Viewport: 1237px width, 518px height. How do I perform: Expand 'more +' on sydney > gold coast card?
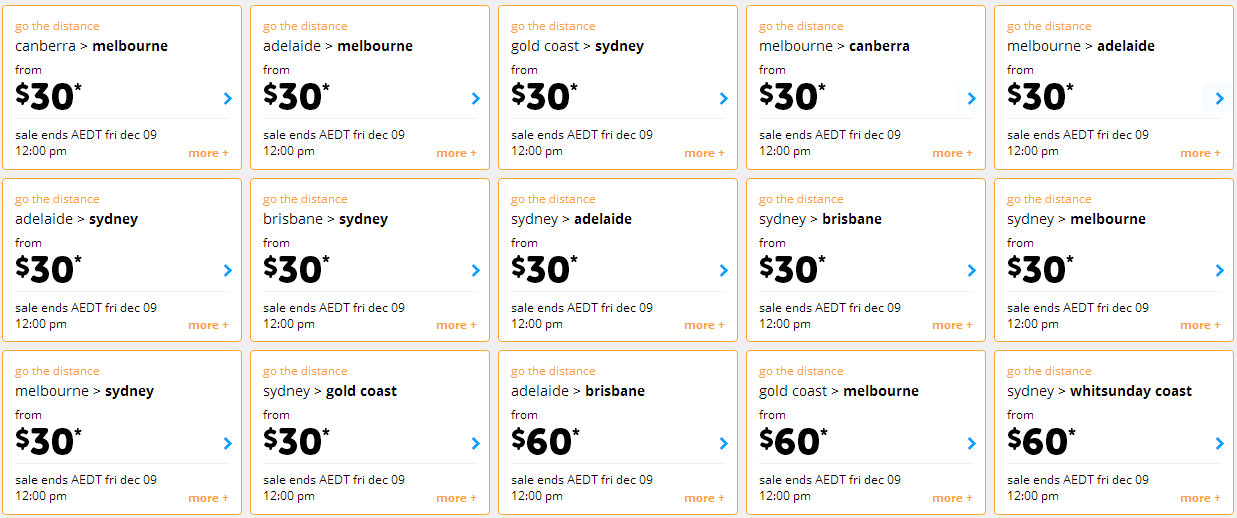tap(456, 498)
